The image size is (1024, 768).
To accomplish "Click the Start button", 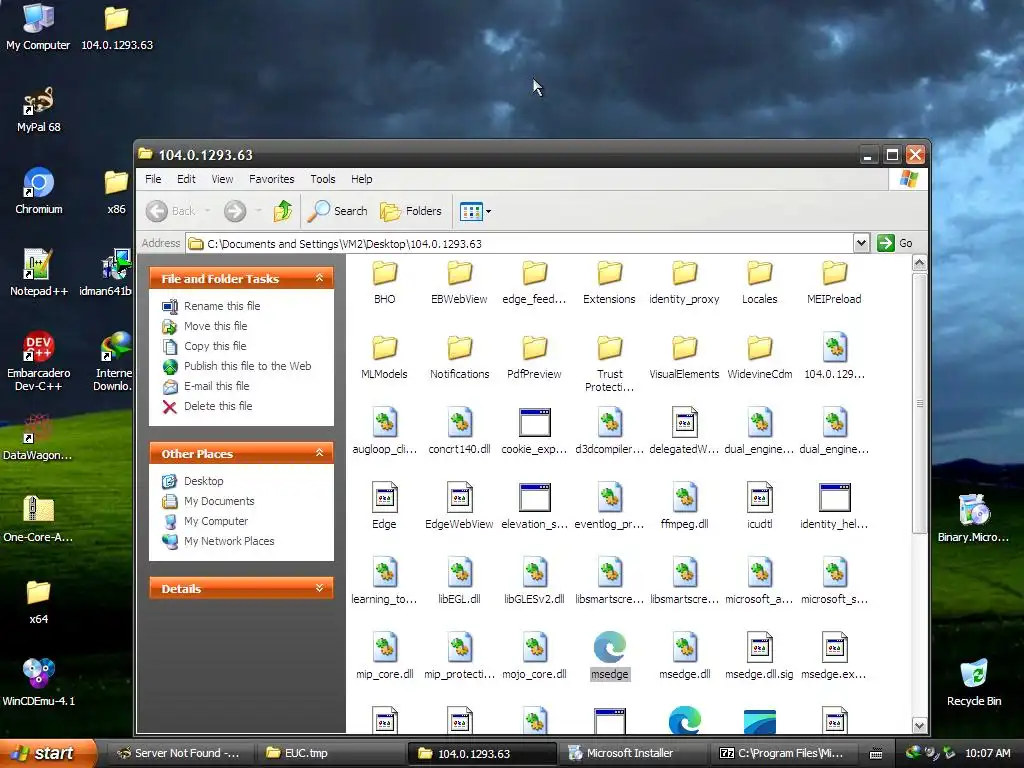I will tap(46, 753).
